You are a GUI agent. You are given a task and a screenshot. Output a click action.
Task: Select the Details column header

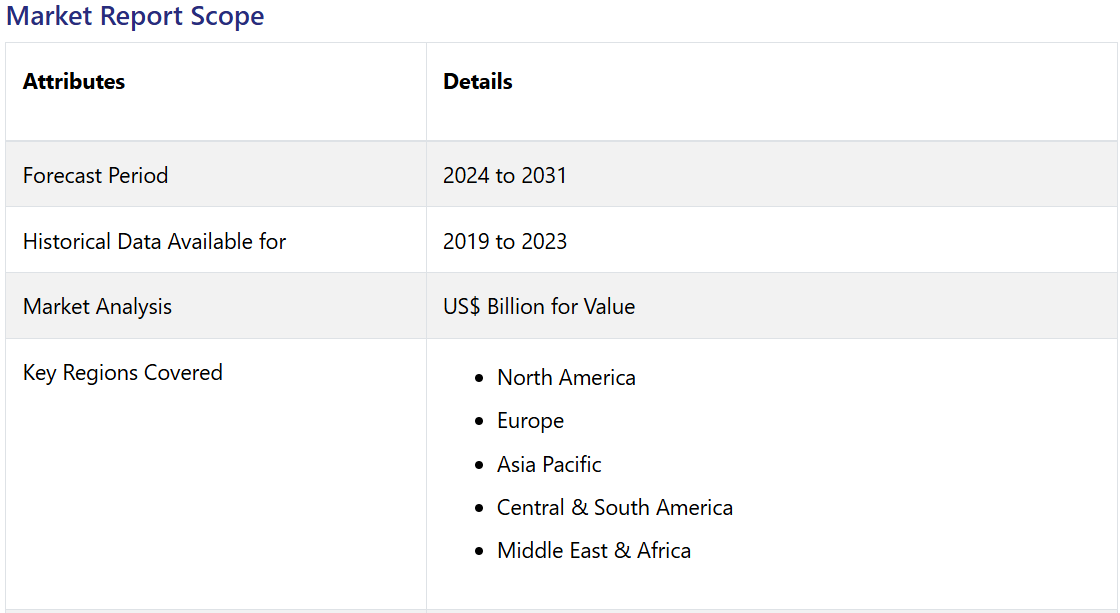point(478,82)
